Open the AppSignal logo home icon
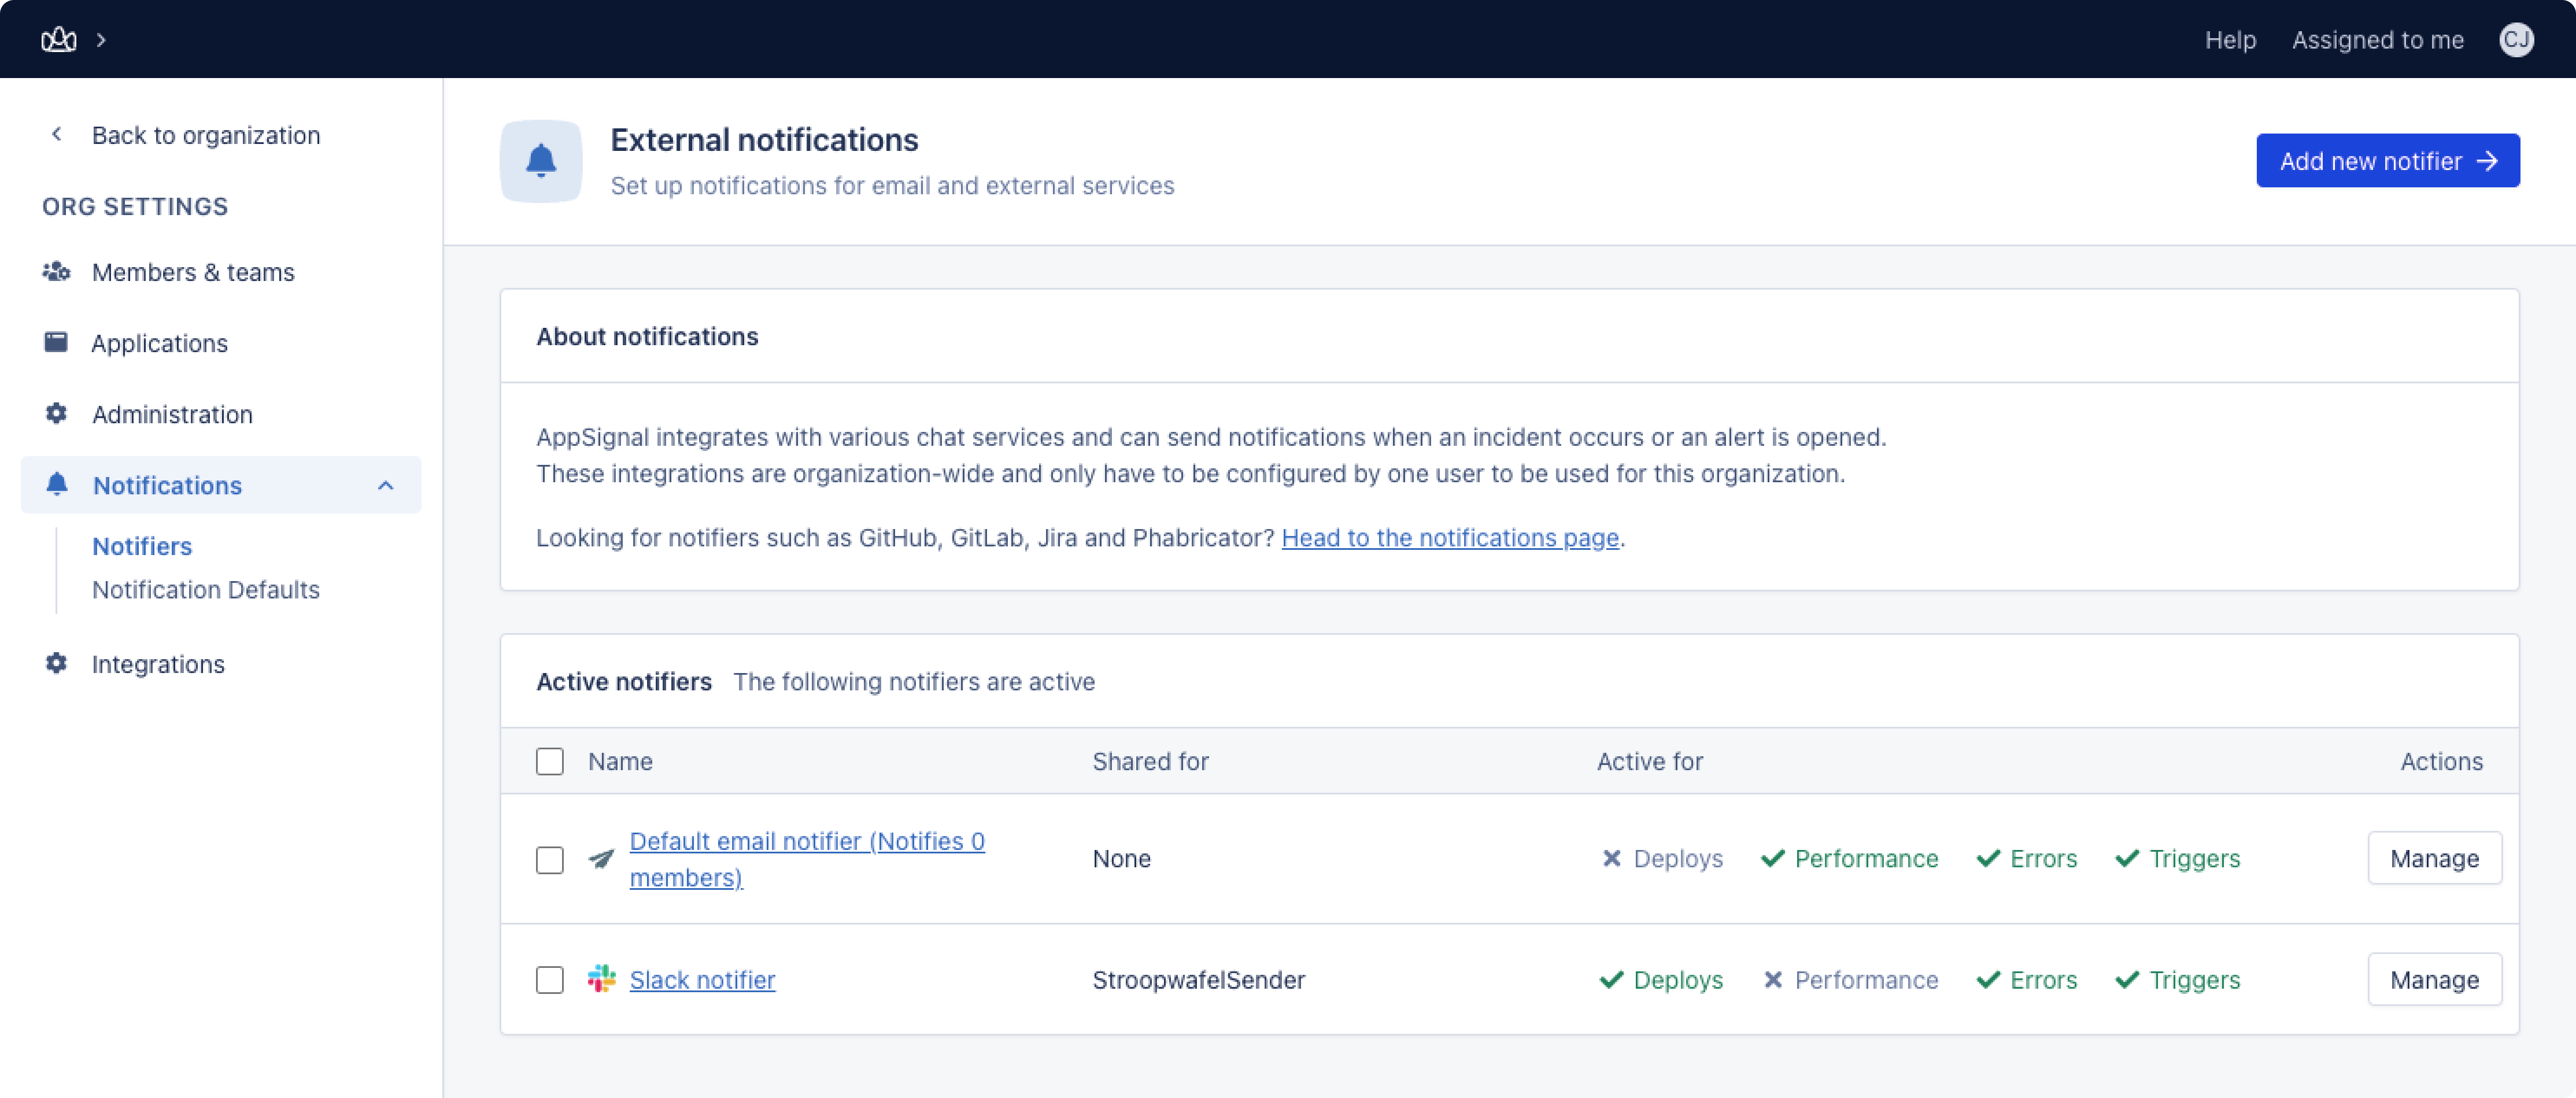The height and width of the screenshot is (1098, 2576). coord(58,40)
